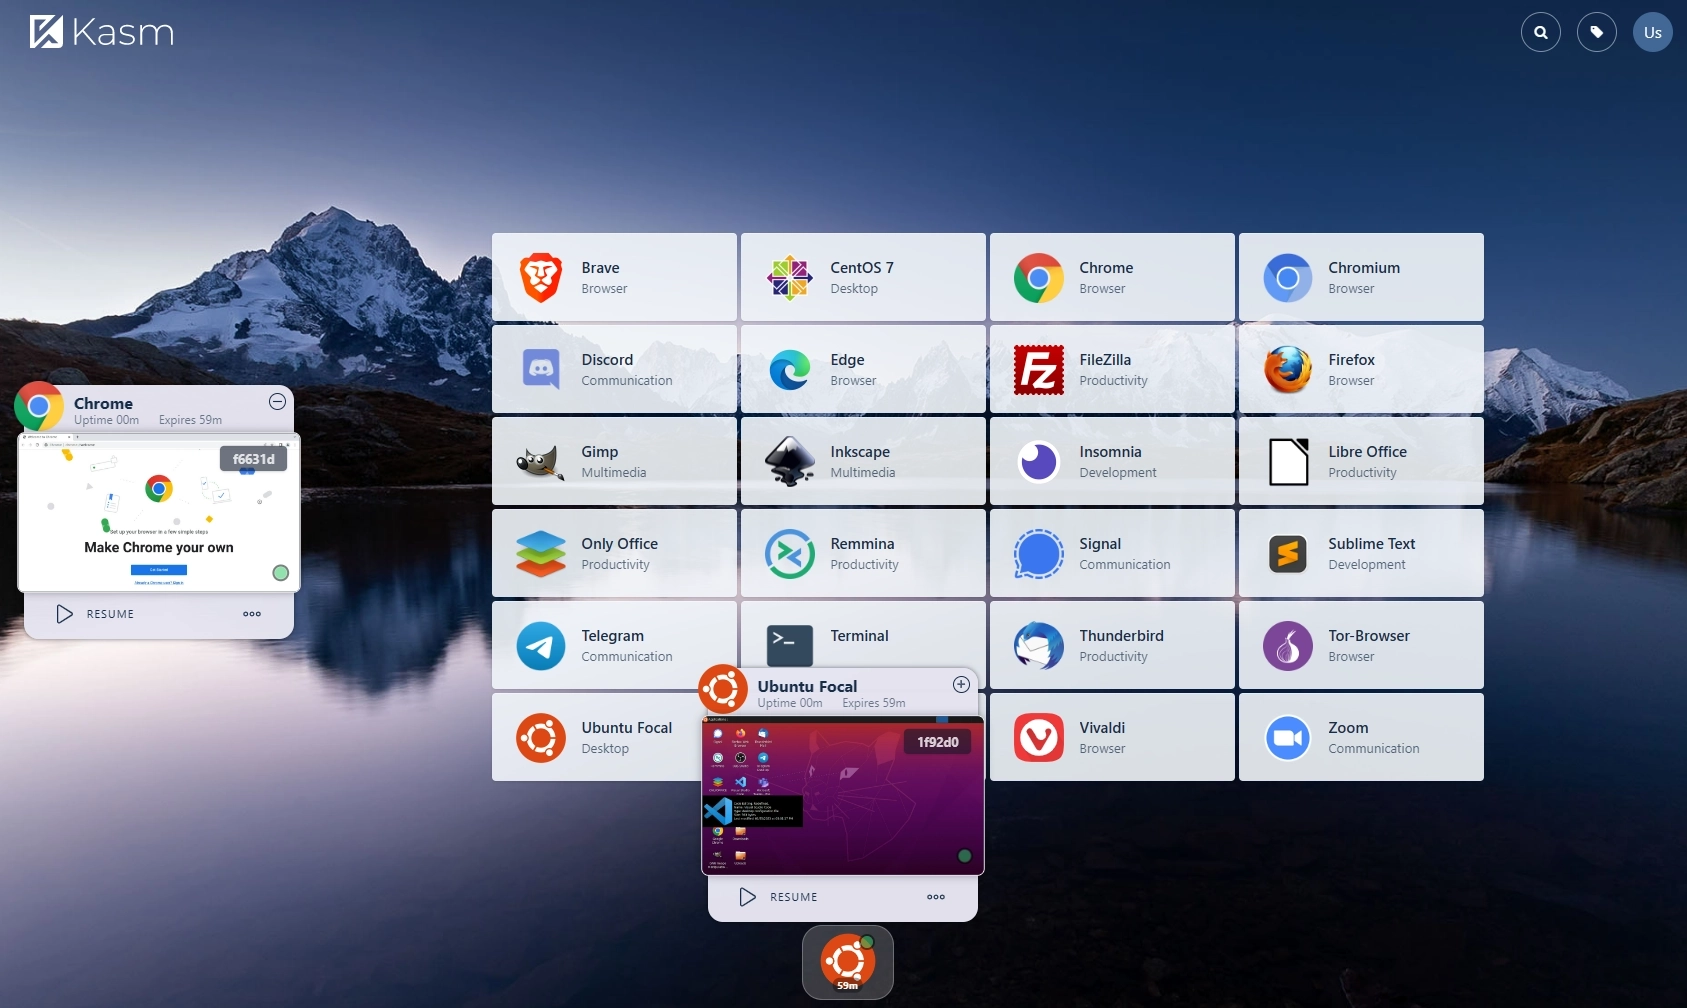This screenshot has width=1687, height=1008.
Task: Expand the Ubuntu Focal session card
Action: (x=961, y=684)
